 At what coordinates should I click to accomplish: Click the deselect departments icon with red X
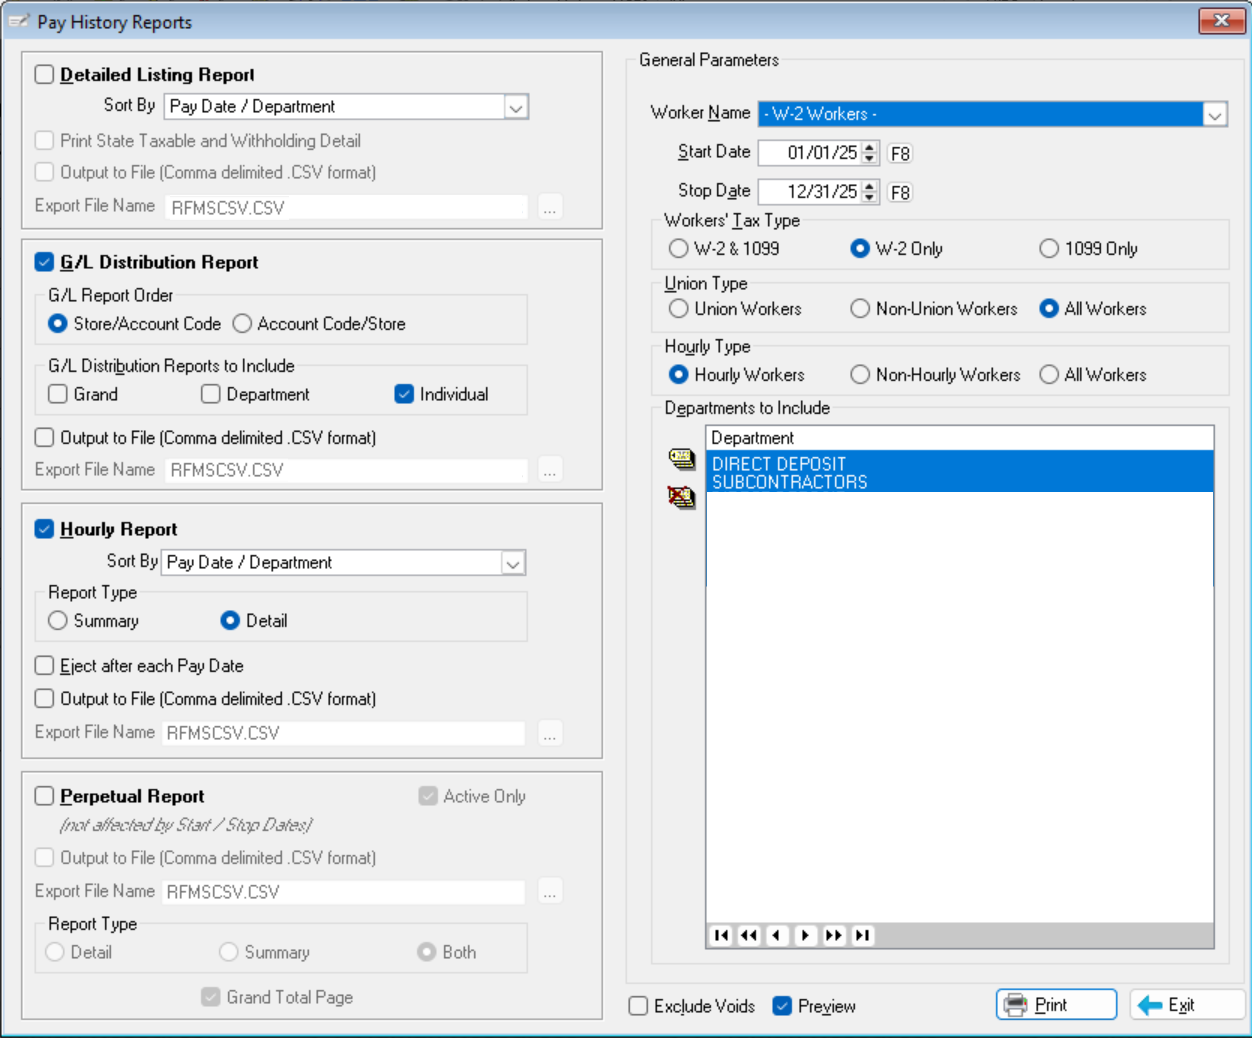pos(682,496)
